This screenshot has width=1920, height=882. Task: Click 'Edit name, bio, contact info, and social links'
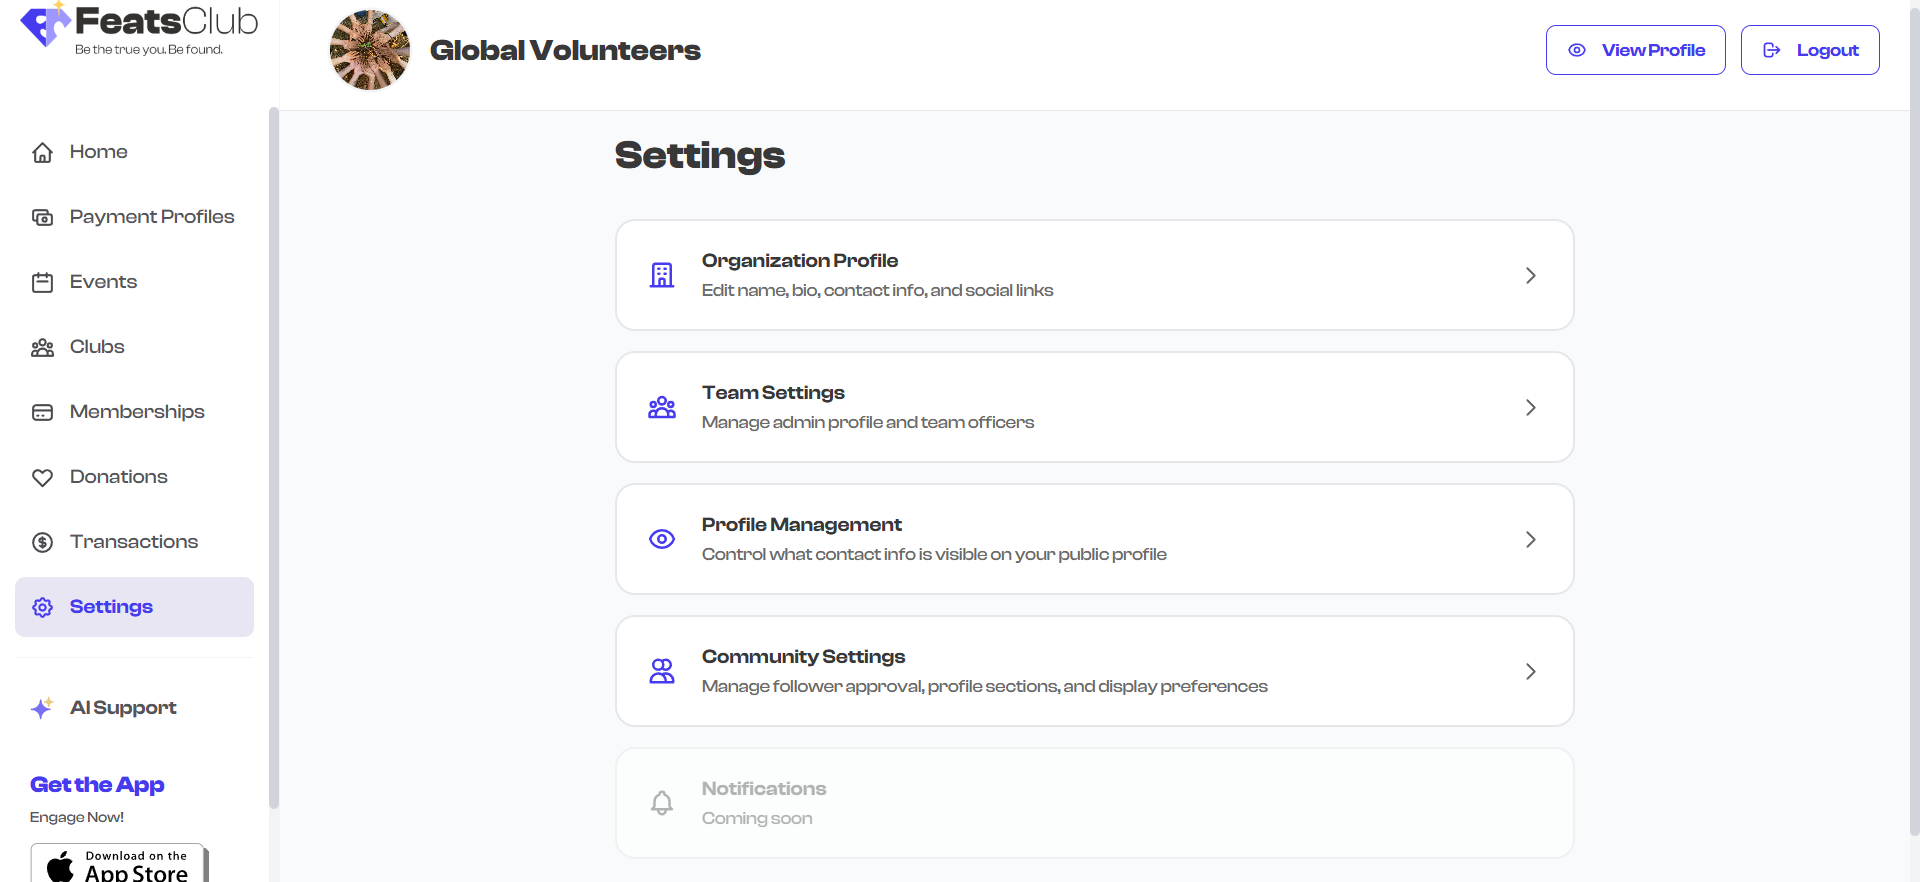tap(877, 290)
